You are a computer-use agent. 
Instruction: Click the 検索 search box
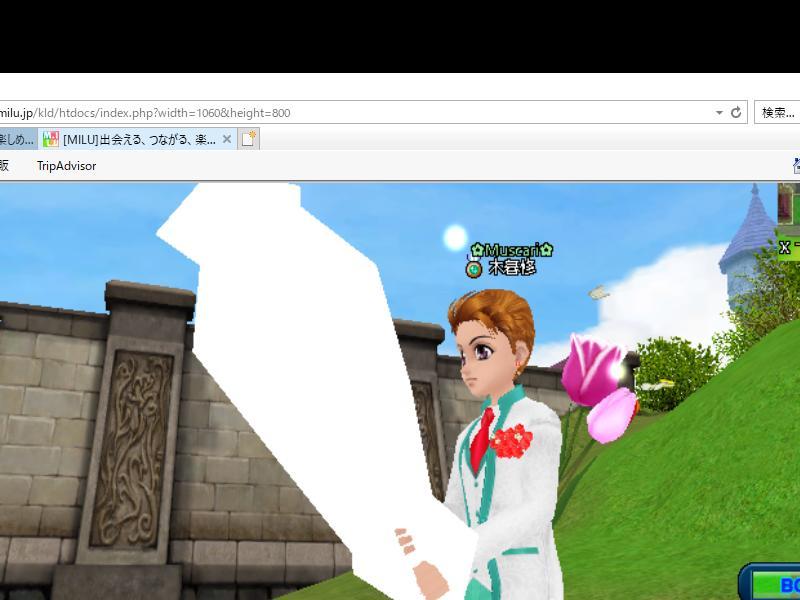tap(777, 113)
